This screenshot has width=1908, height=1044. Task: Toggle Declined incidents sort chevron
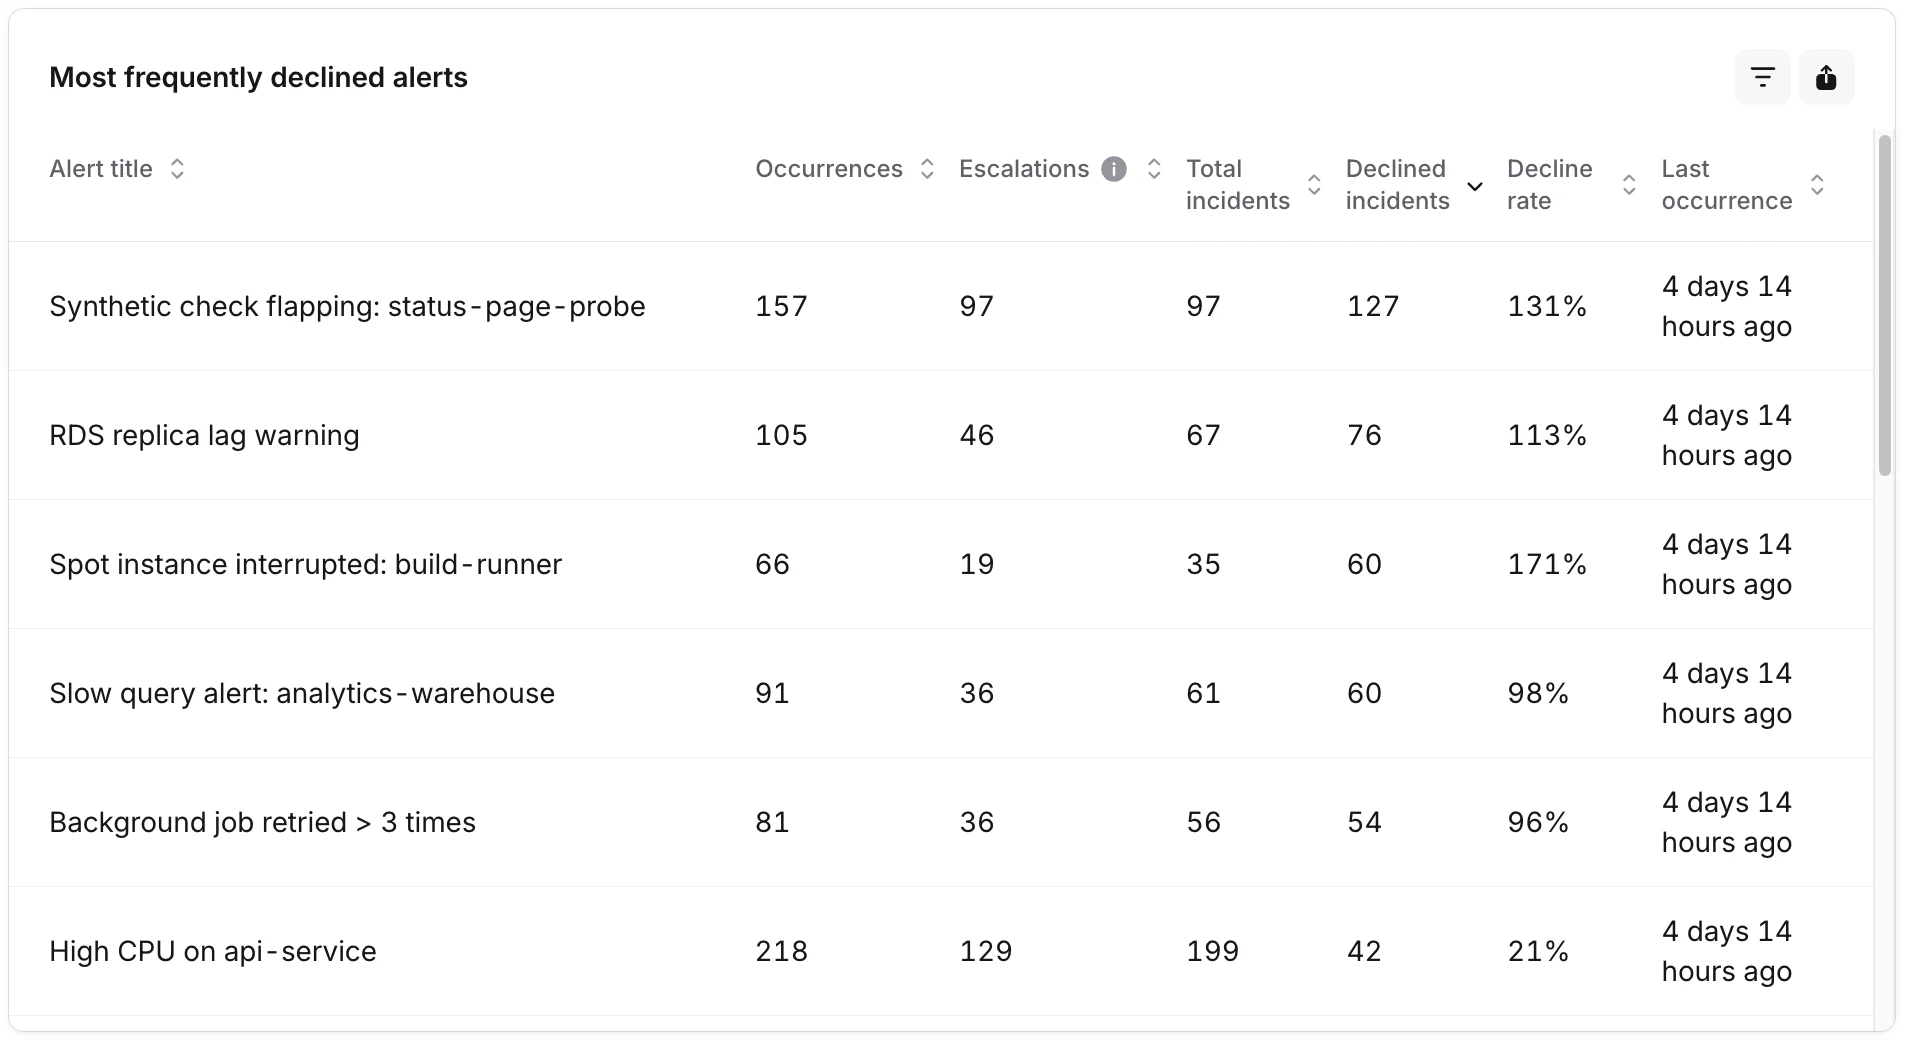tap(1474, 186)
